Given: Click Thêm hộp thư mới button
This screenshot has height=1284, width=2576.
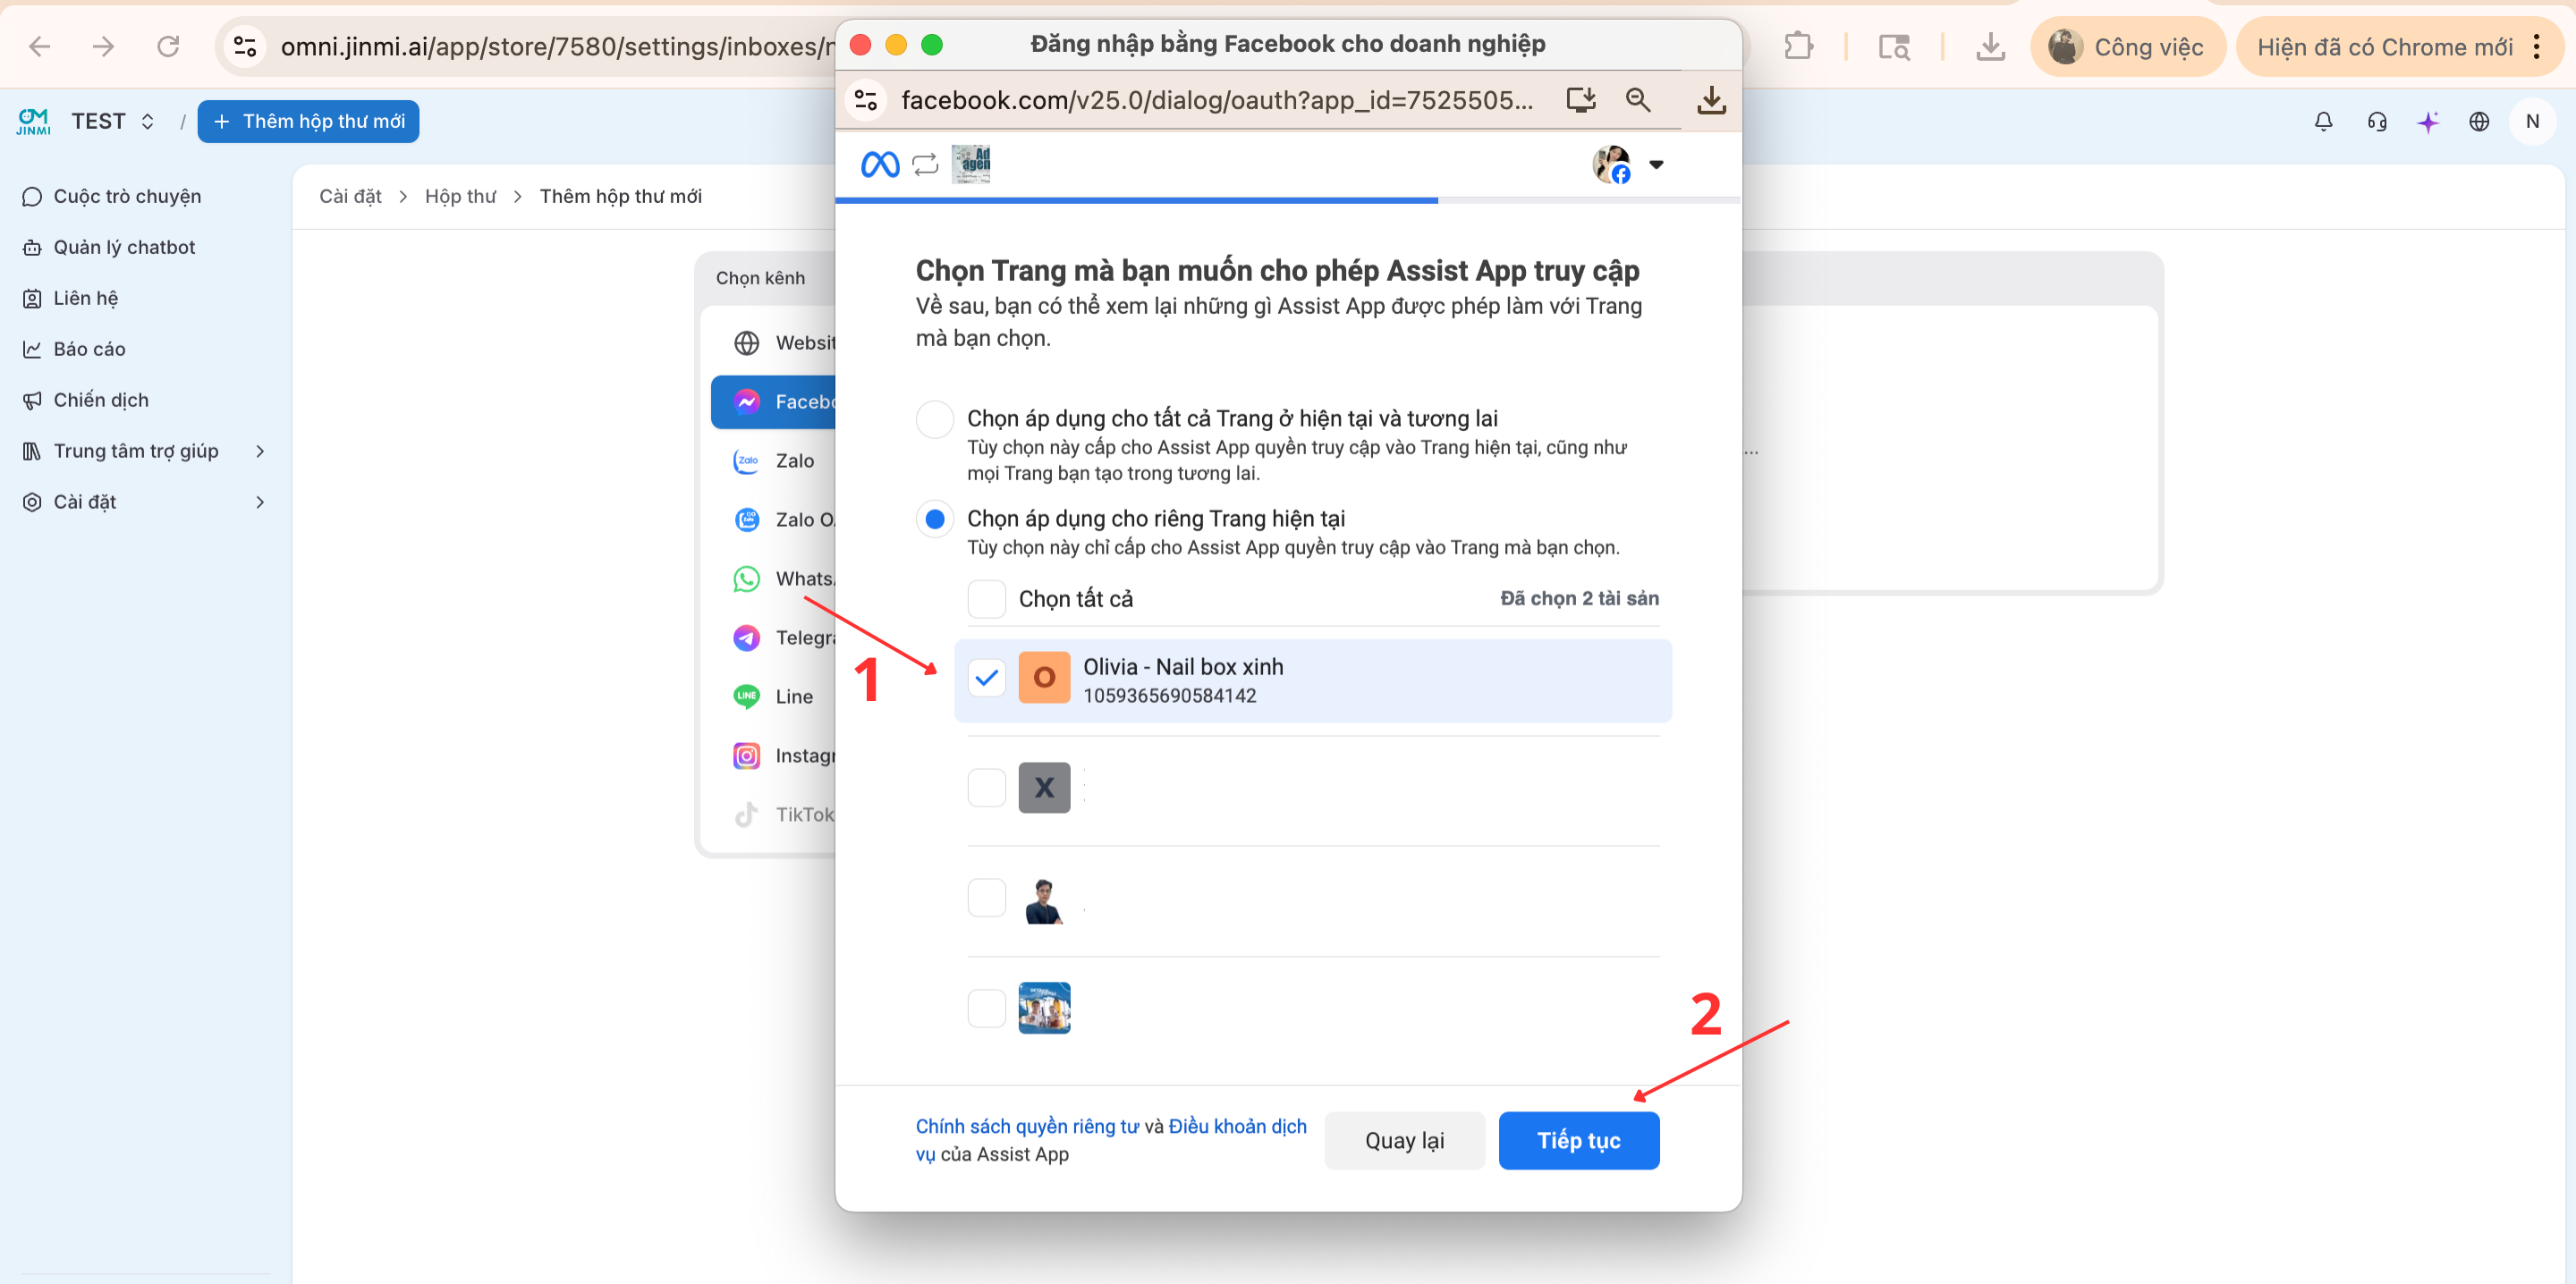Looking at the screenshot, I should (x=308, y=121).
